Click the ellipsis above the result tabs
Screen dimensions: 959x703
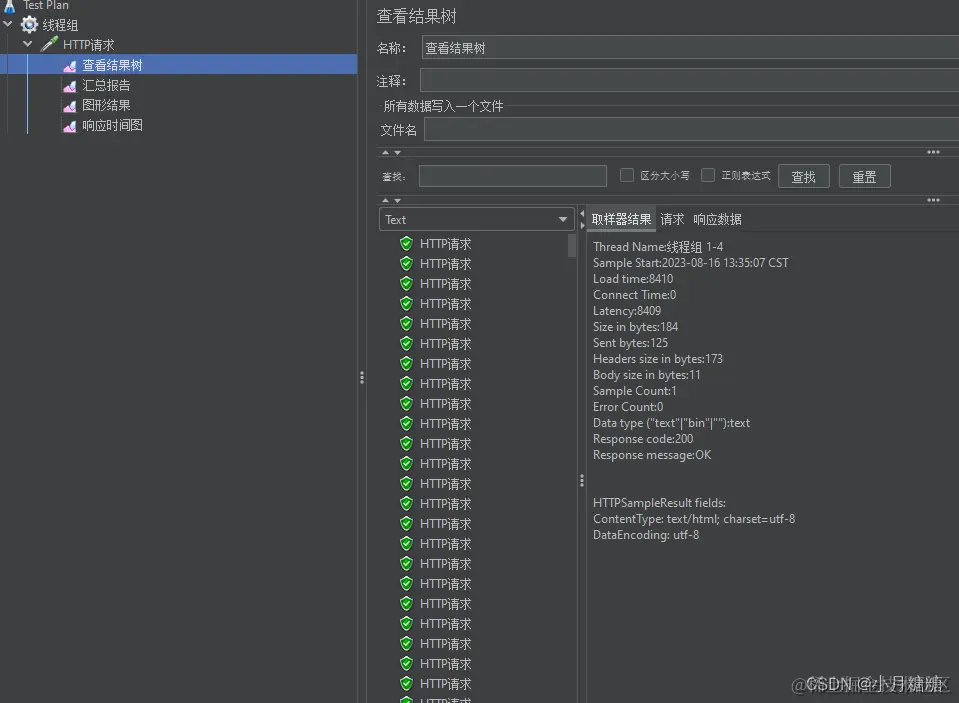[x=933, y=199]
